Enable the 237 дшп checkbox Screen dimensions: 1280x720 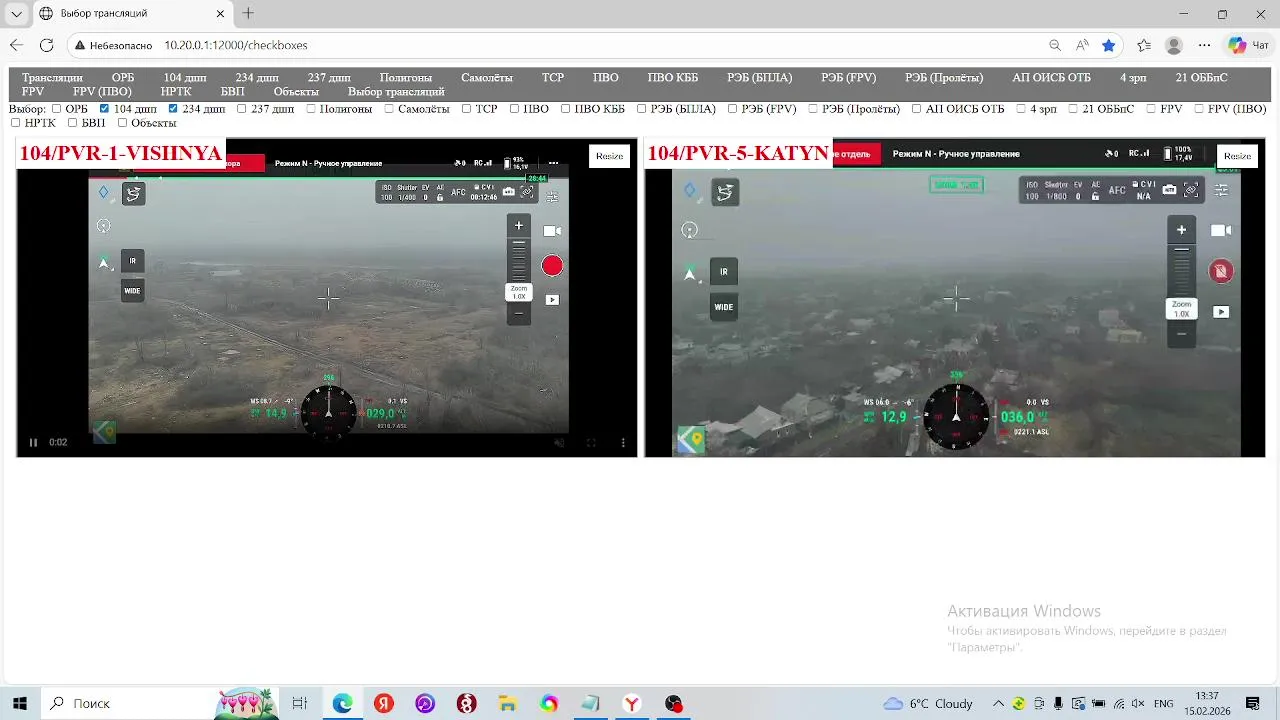(242, 109)
